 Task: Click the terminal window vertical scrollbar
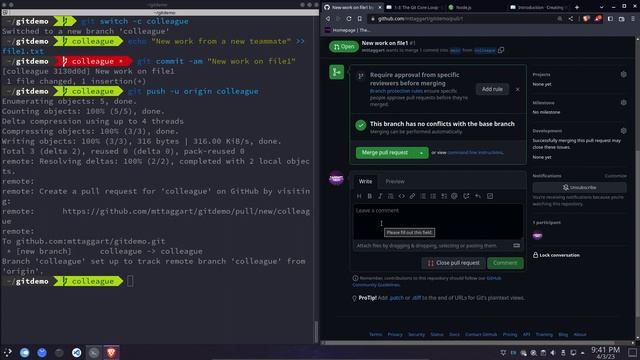316,332
